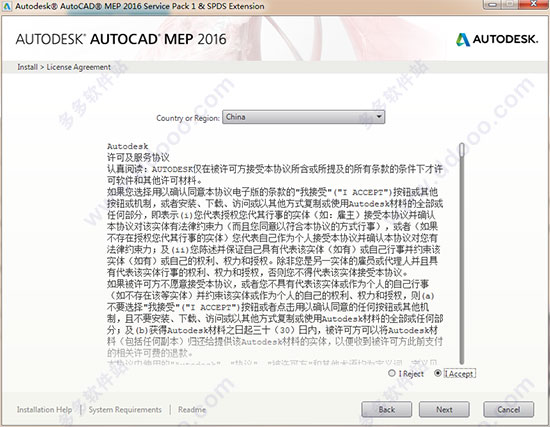
Task: Click the Back button
Action: point(387,410)
